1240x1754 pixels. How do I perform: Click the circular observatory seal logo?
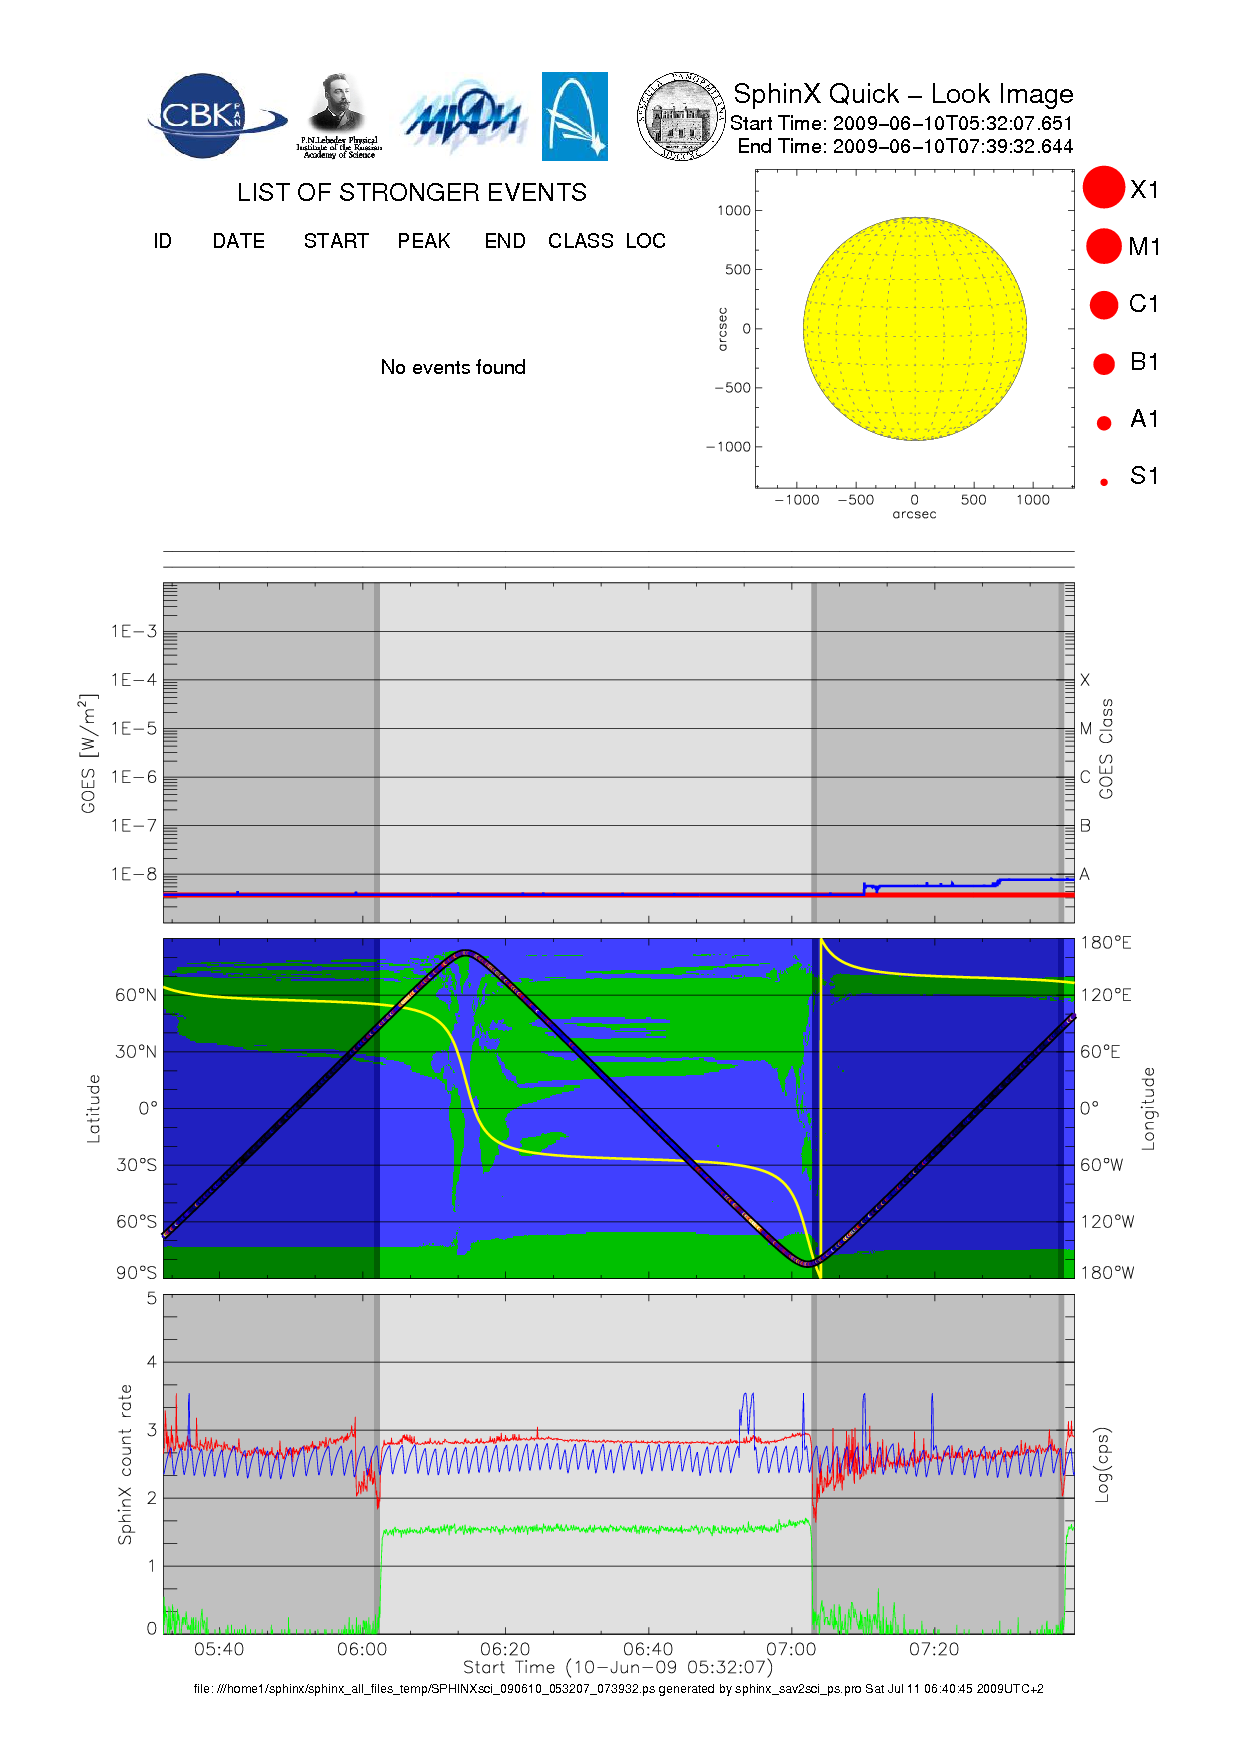[x=681, y=116]
